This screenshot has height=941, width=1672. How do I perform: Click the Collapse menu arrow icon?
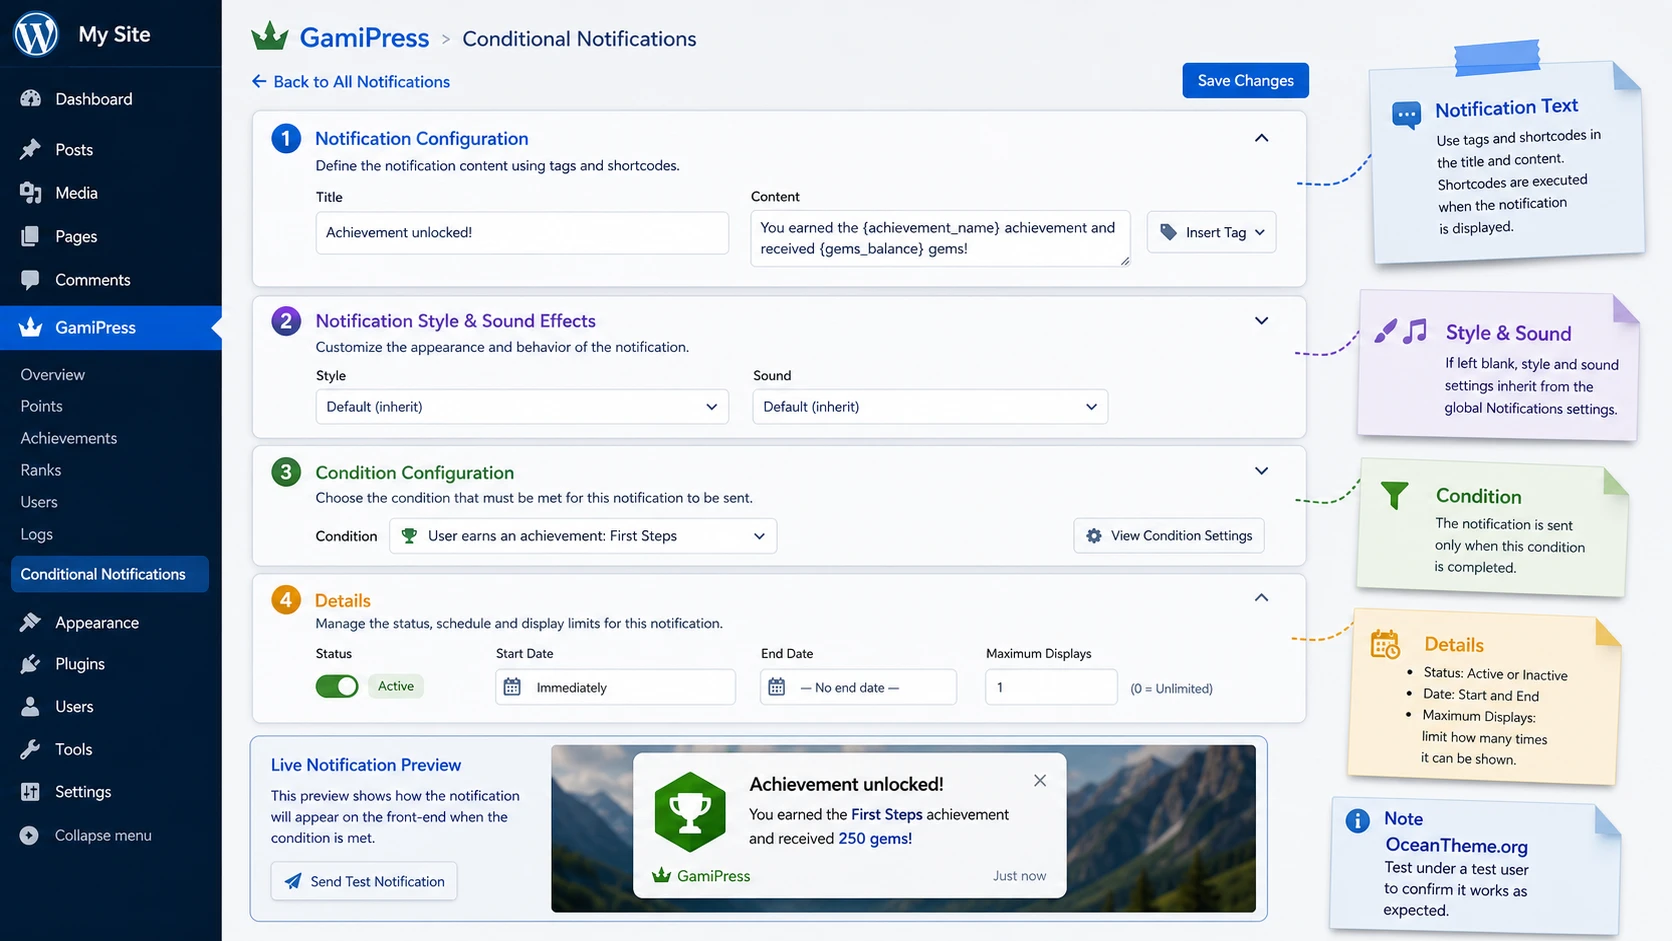(x=29, y=835)
